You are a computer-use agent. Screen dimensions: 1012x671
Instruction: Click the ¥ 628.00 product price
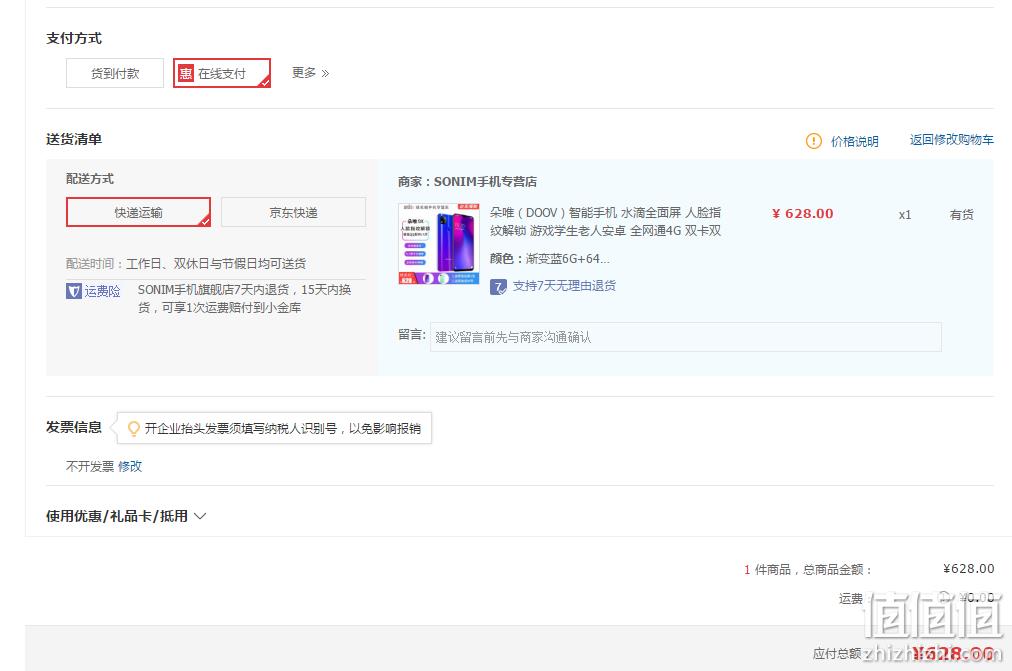pyautogui.click(x=803, y=214)
